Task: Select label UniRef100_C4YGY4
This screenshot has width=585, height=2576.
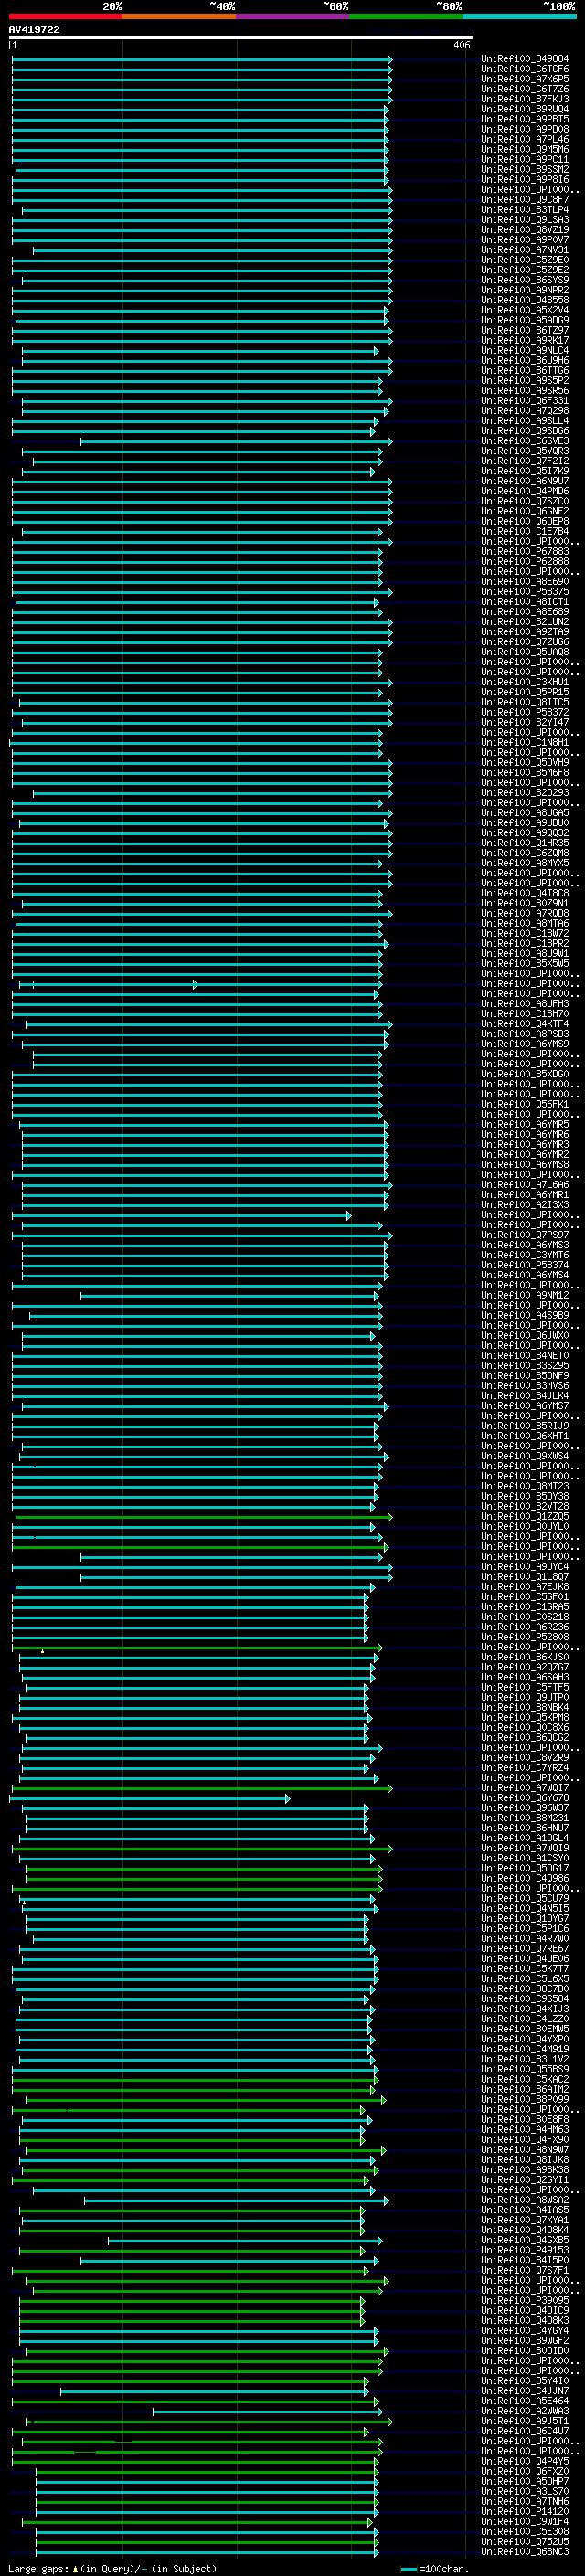Action: coord(525,2331)
